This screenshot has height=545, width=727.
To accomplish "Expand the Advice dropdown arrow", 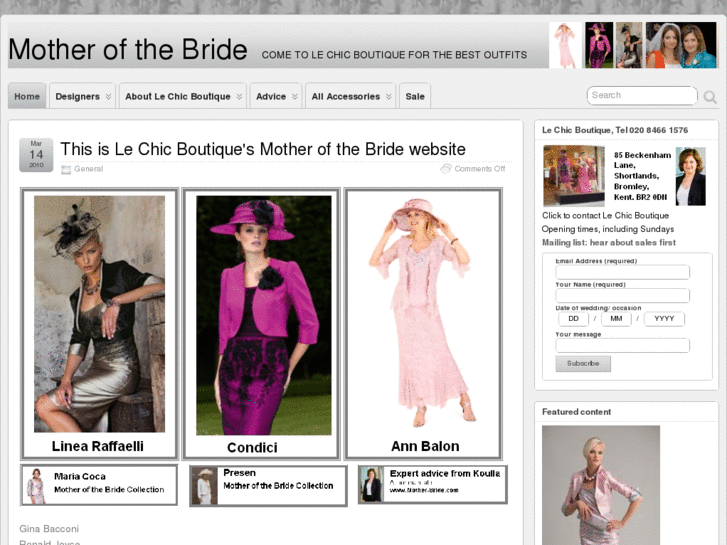I will point(294,96).
